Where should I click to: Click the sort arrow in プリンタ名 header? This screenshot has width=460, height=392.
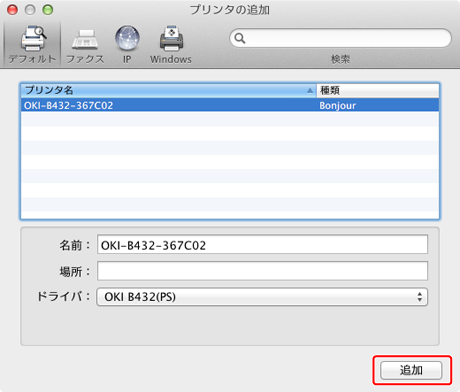310,90
